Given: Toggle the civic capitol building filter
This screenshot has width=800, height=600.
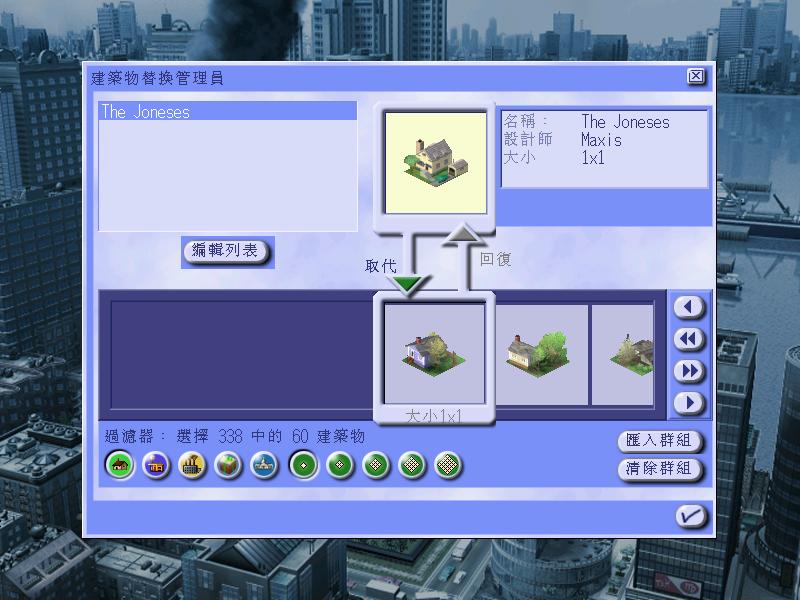Looking at the screenshot, I should pyautogui.click(x=264, y=465).
